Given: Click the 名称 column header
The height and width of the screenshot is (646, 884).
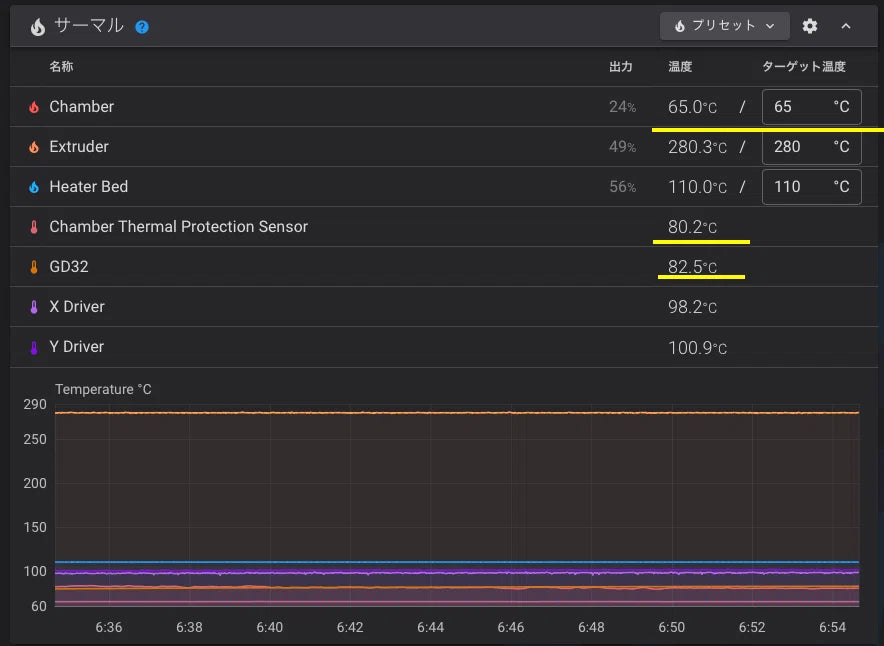Looking at the screenshot, I should pyautogui.click(x=61, y=67).
